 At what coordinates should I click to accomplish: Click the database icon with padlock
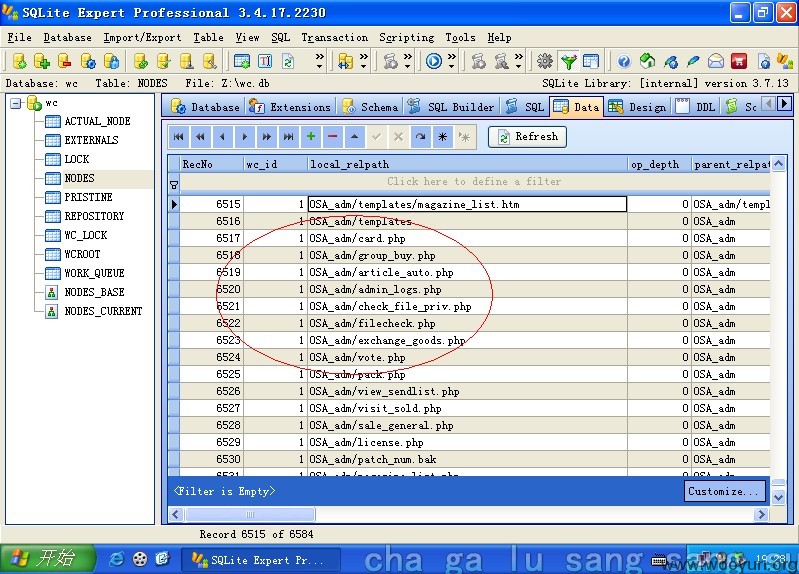click(111, 61)
